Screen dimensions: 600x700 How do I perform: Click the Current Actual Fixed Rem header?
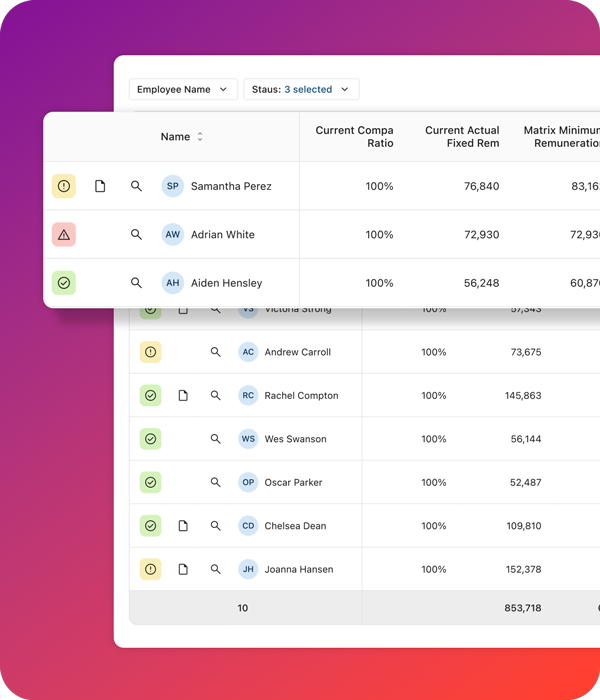(x=461, y=137)
